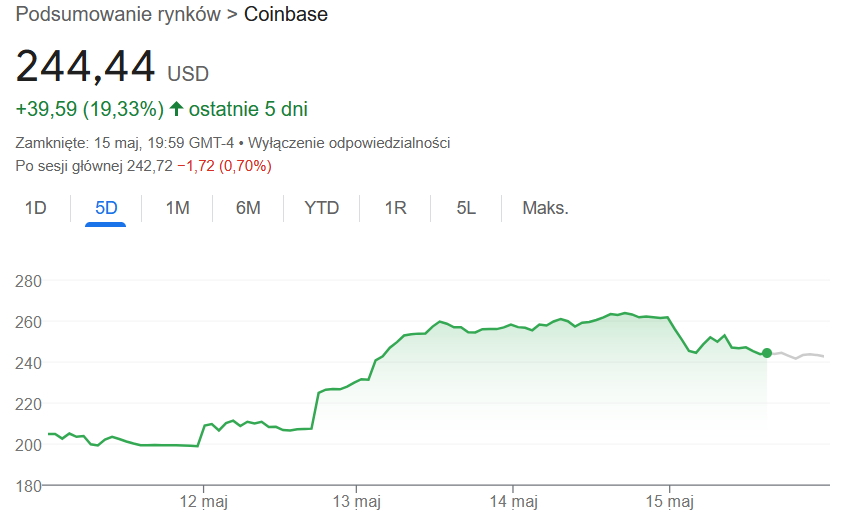The width and height of the screenshot is (850, 523).
Task: Show the 1M chart range
Action: pos(178,208)
